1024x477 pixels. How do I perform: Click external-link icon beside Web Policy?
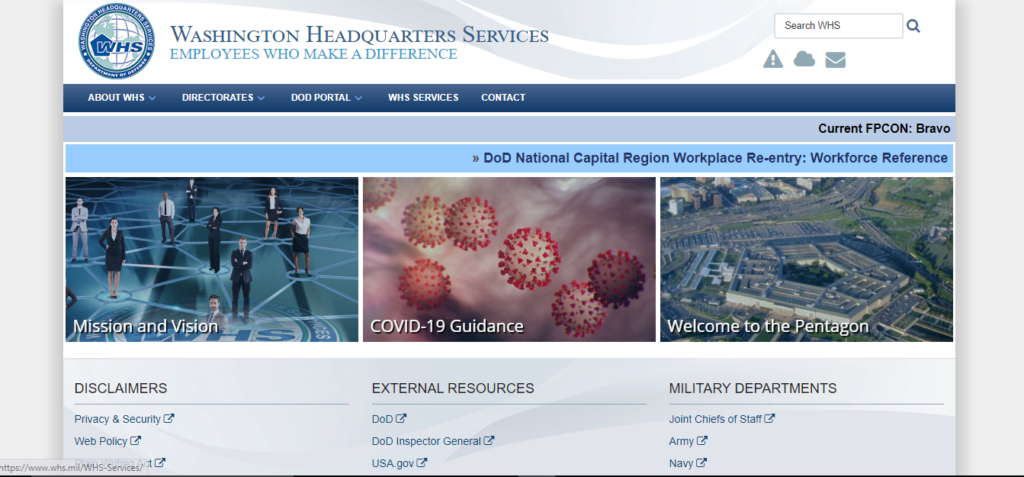[x=135, y=441]
